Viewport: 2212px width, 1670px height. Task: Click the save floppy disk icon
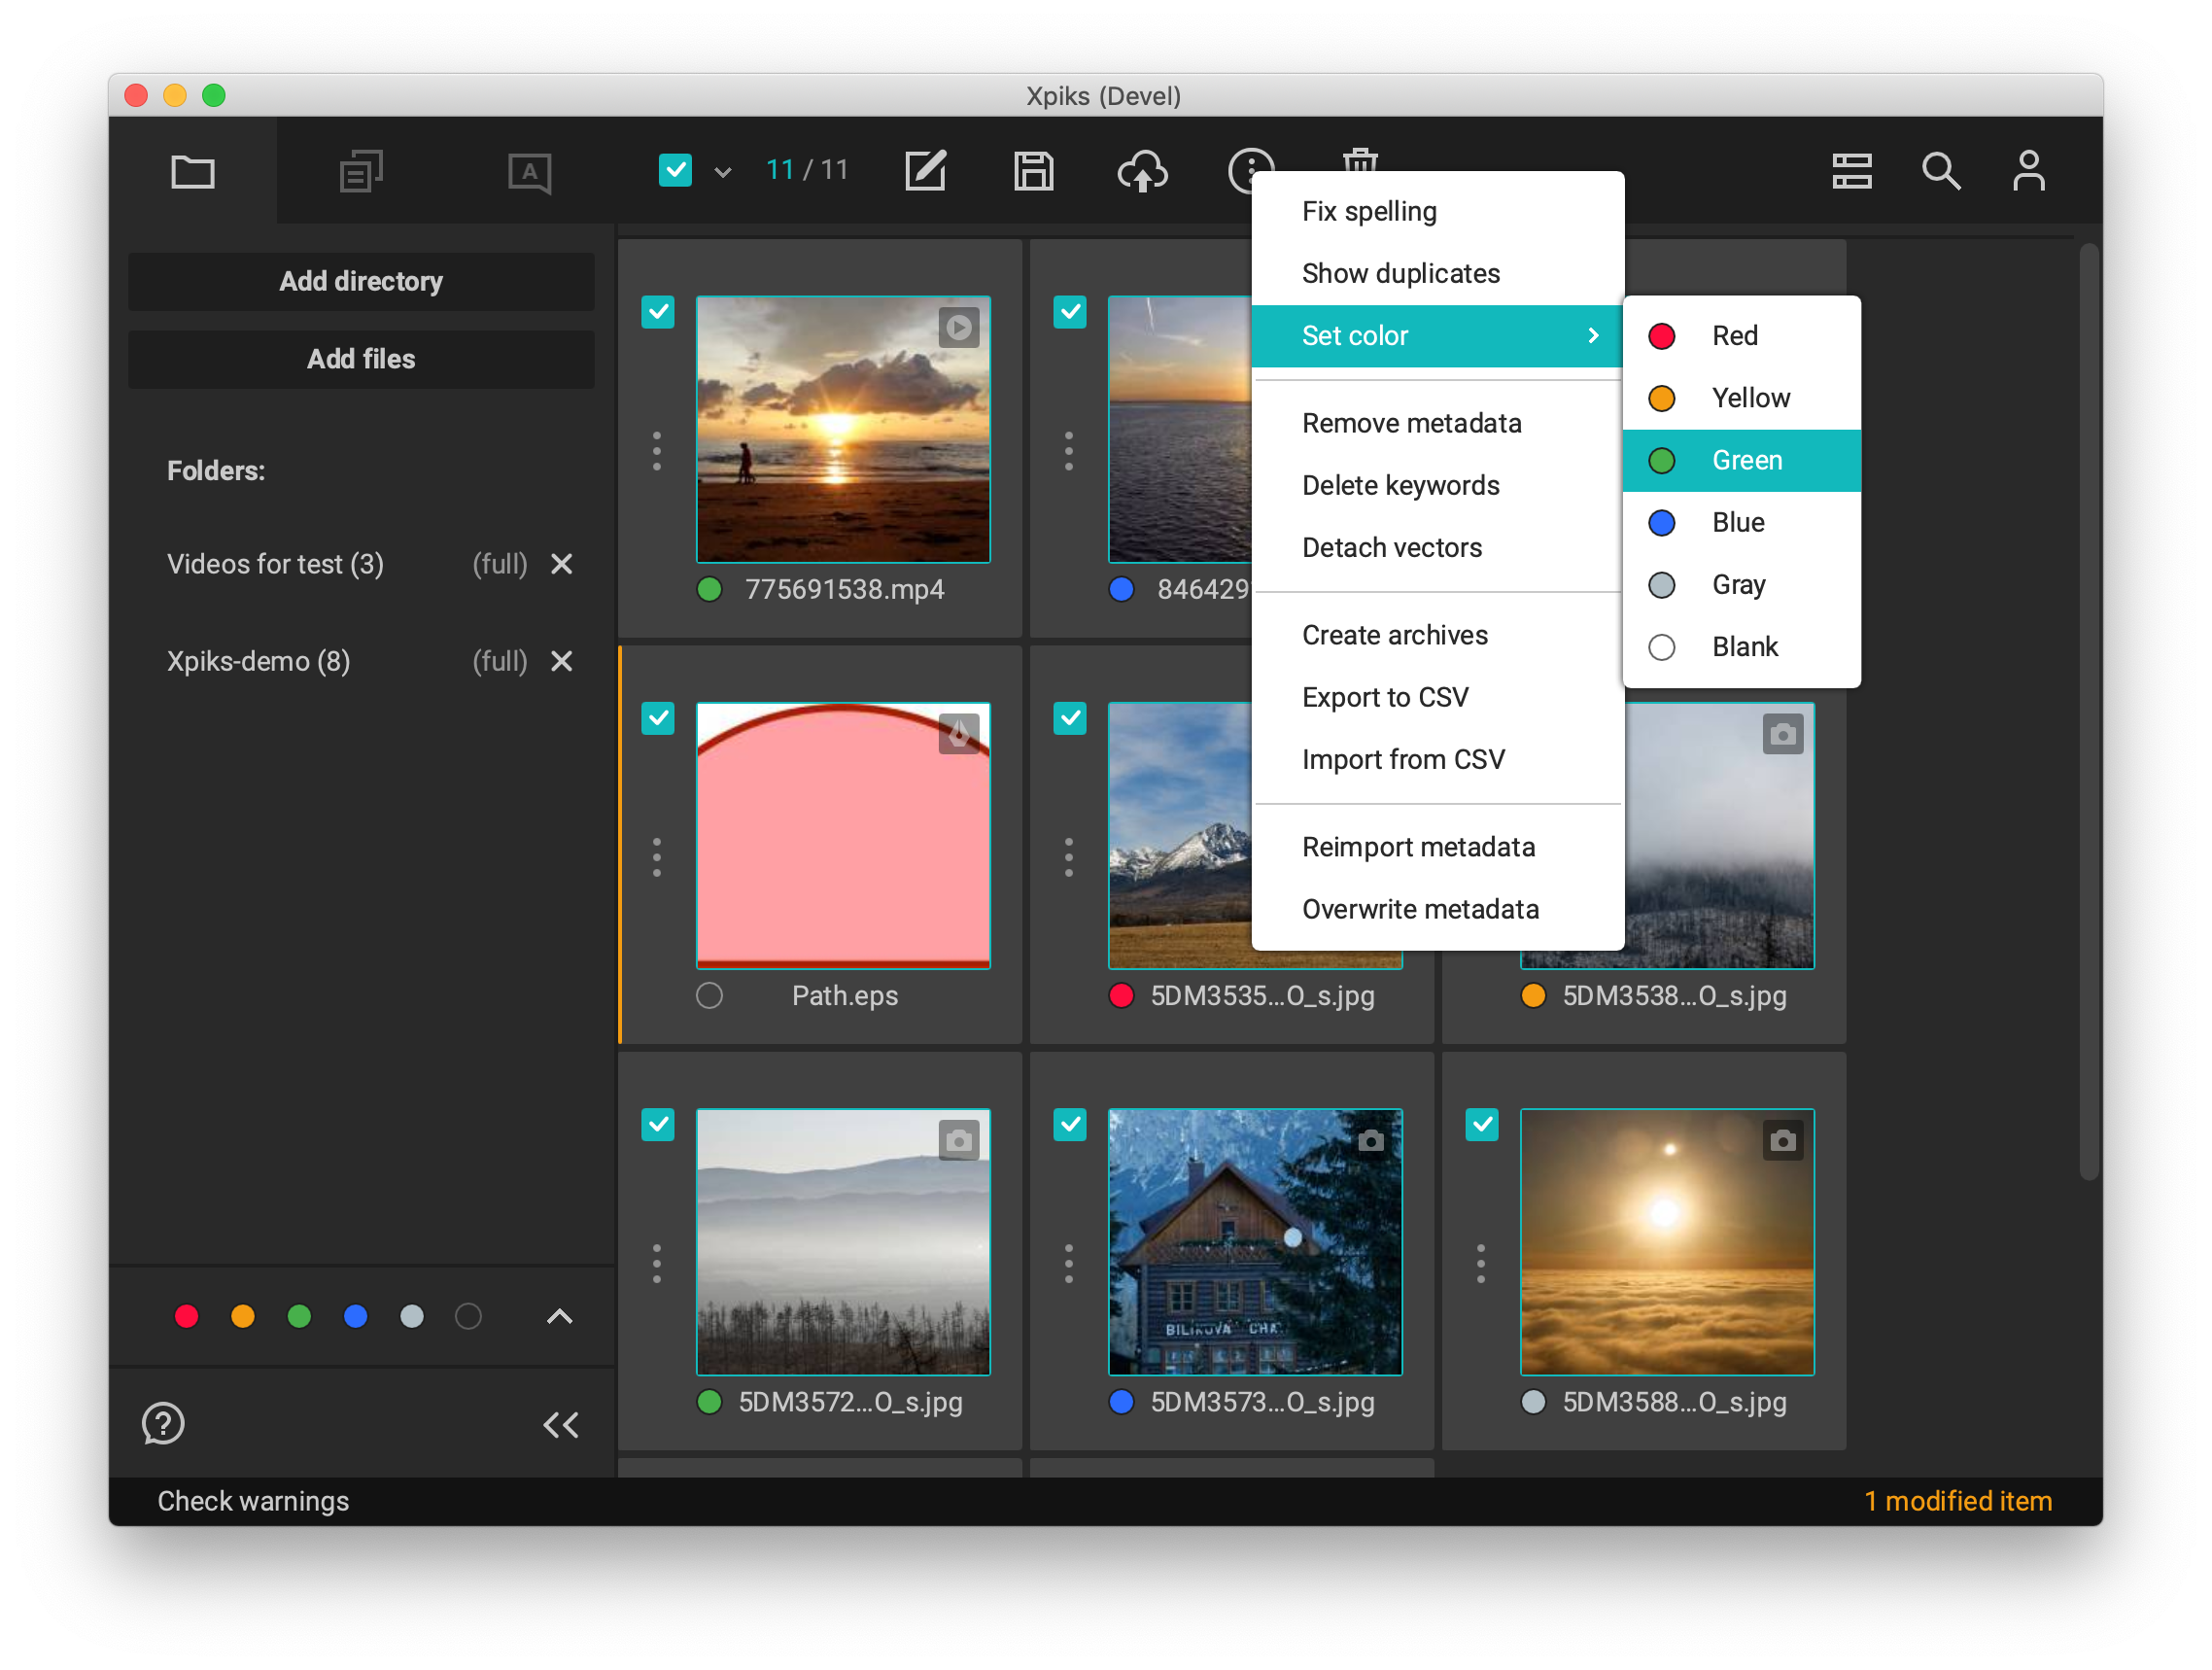[x=1033, y=171]
